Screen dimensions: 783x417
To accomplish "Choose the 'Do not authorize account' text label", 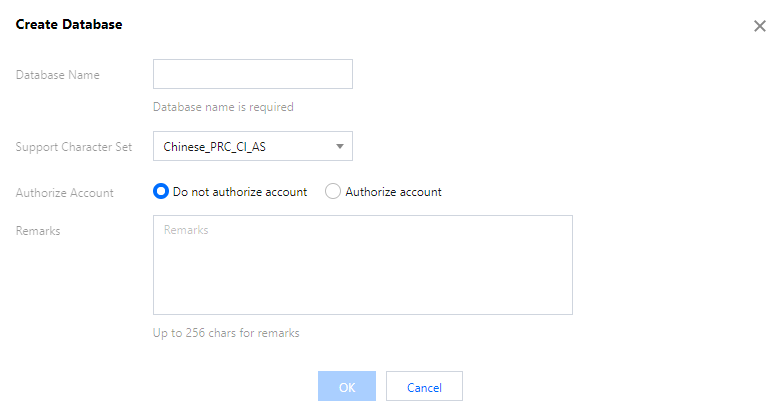I will (240, 192).
